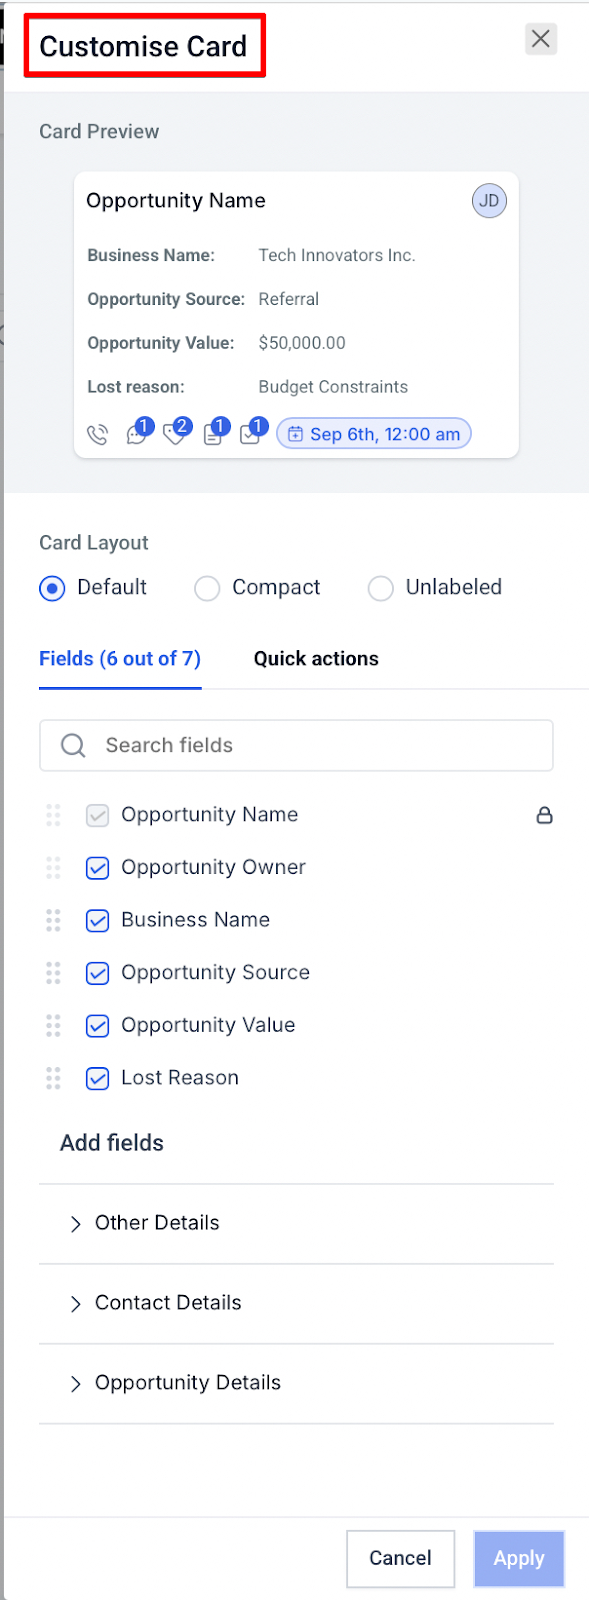The image size is (589, 1600).
Task: Click the notes icon in card preview
Action: point(215,432)
